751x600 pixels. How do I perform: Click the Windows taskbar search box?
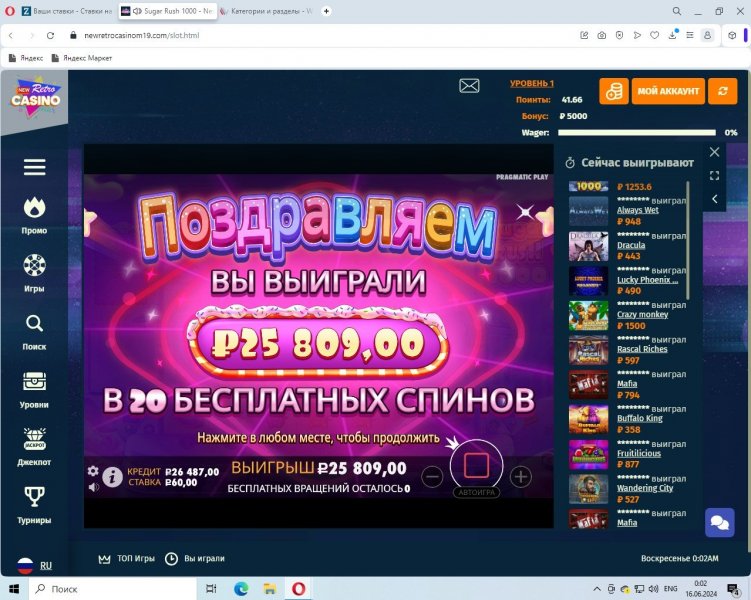(113, 589)
